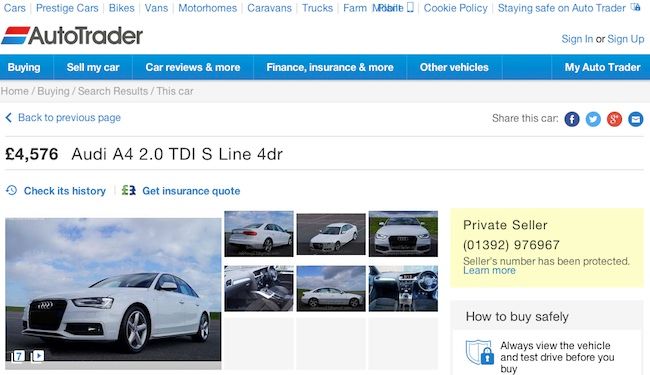650x375 pixels.
Task: Go to Buying breadcrumb
Action: 53,91
